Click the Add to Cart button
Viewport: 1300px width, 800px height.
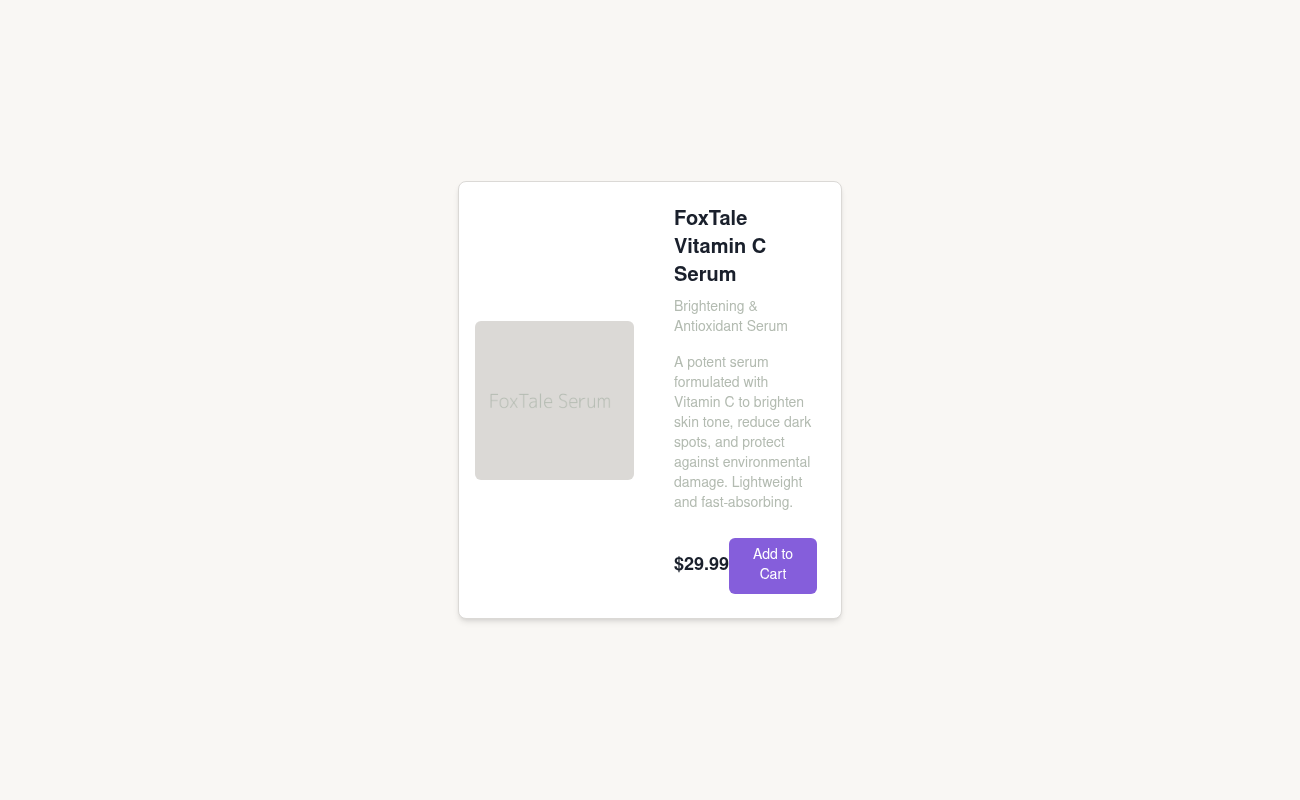(773, 566)
